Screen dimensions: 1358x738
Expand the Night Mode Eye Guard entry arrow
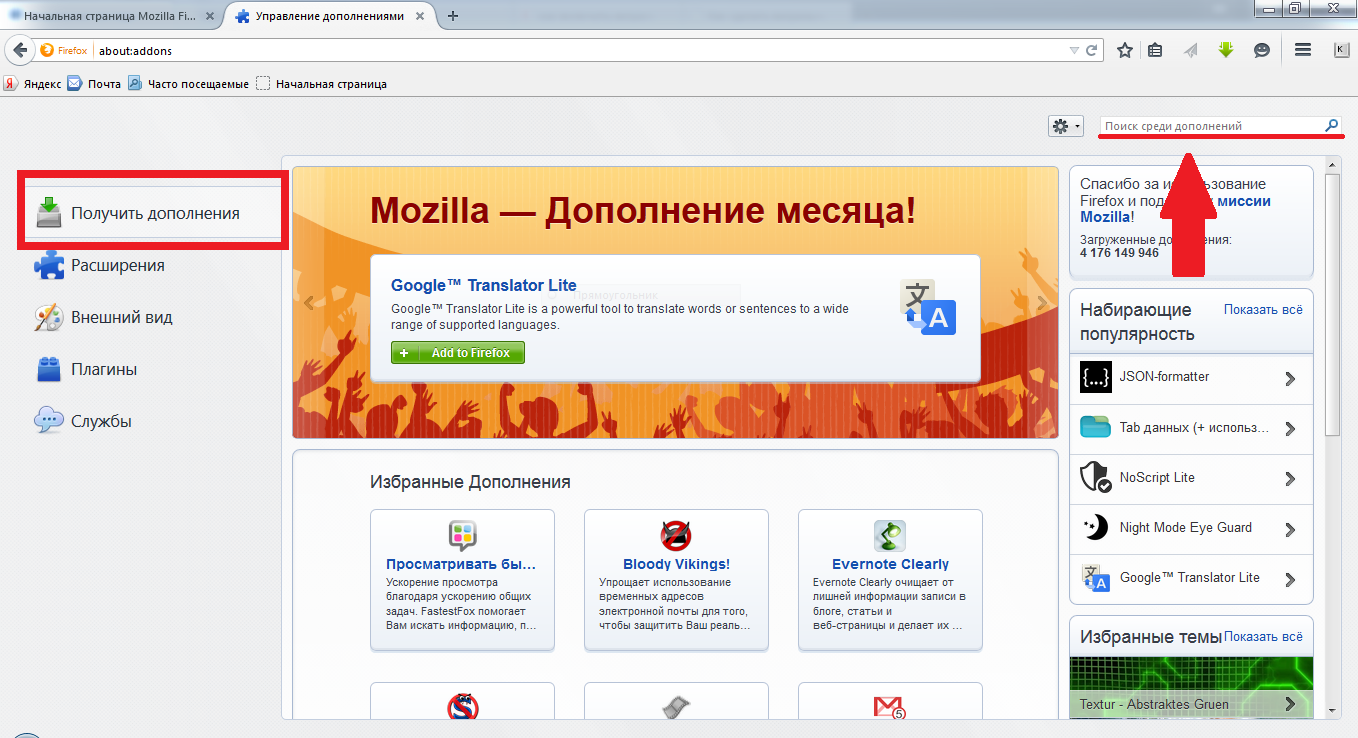tap(1290, 529)
